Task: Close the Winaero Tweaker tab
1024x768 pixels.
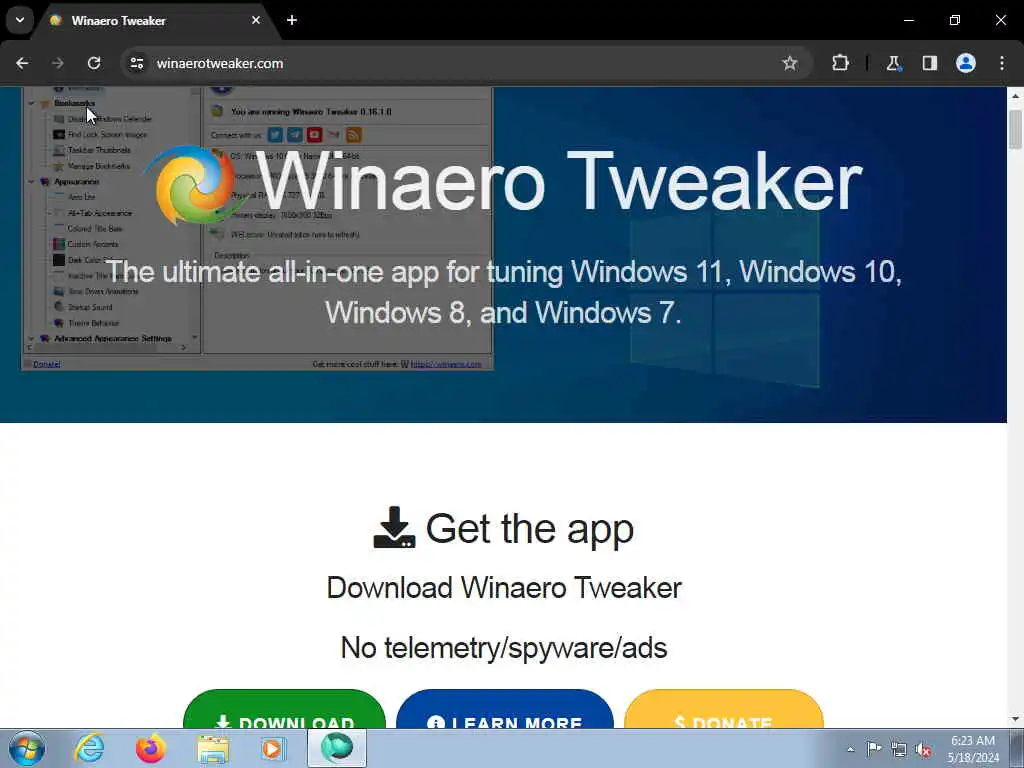Action: tap(256, 20)
